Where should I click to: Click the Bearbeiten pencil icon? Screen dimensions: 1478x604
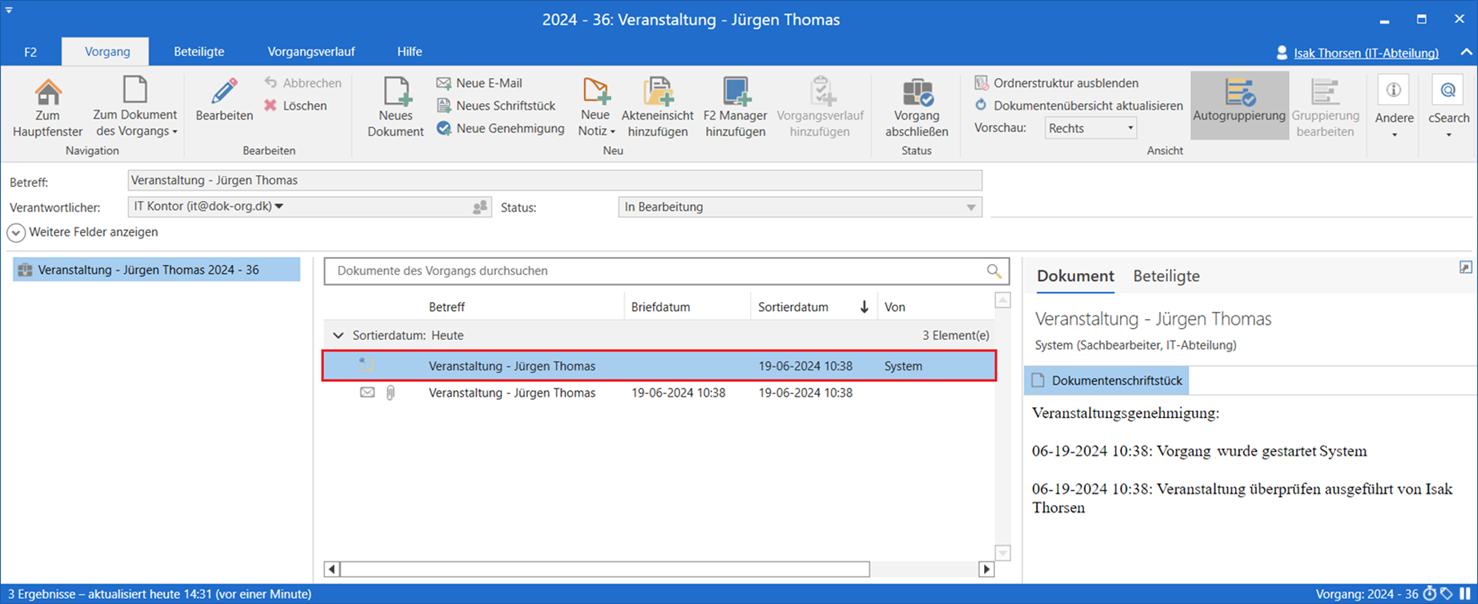pos(224,94)
